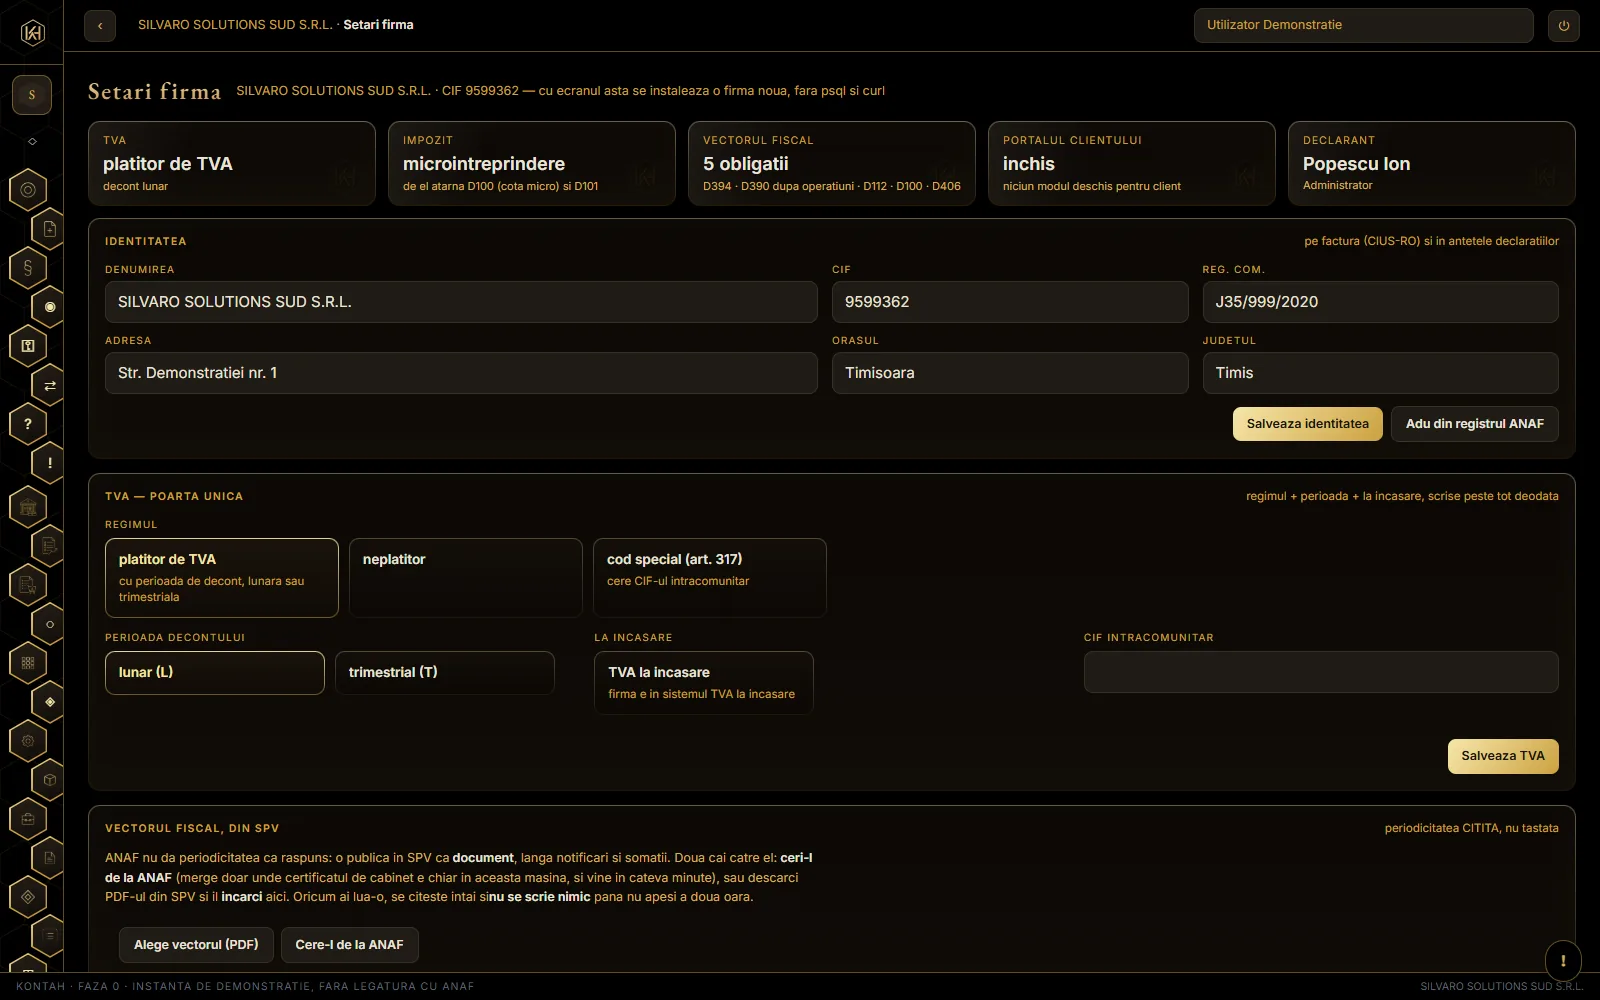
Task: Open the 'S' company selector tile
Action: pos(32,95)
